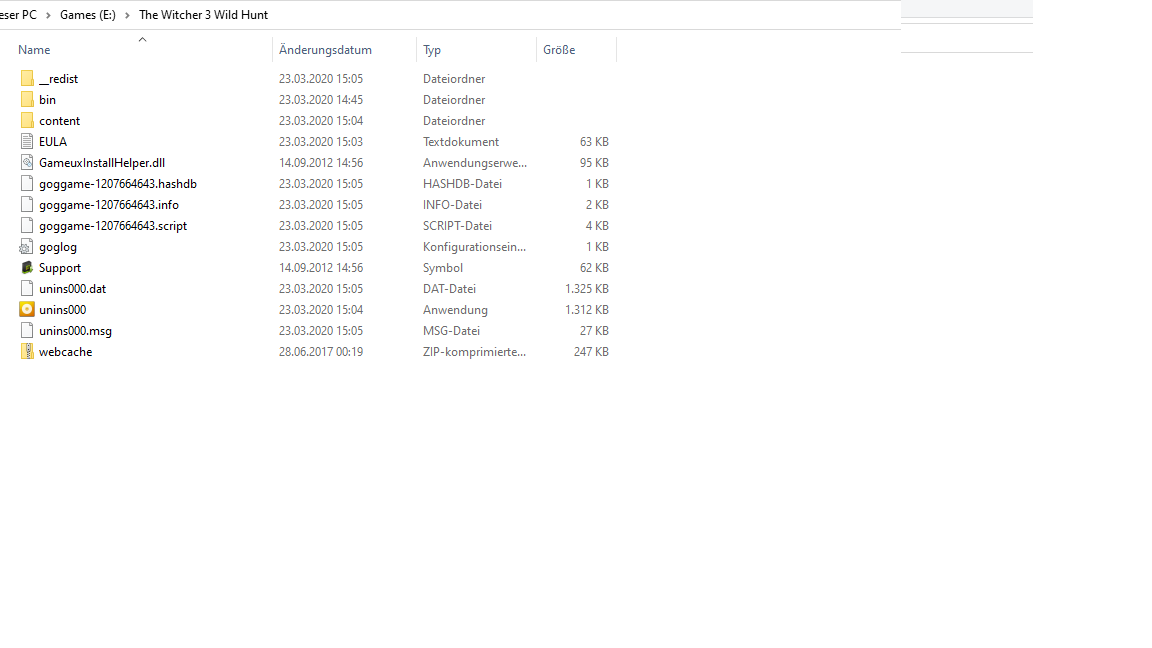Sort by the Größe column header
This screenshot has width=1152, height=648.
click(559, 50)
